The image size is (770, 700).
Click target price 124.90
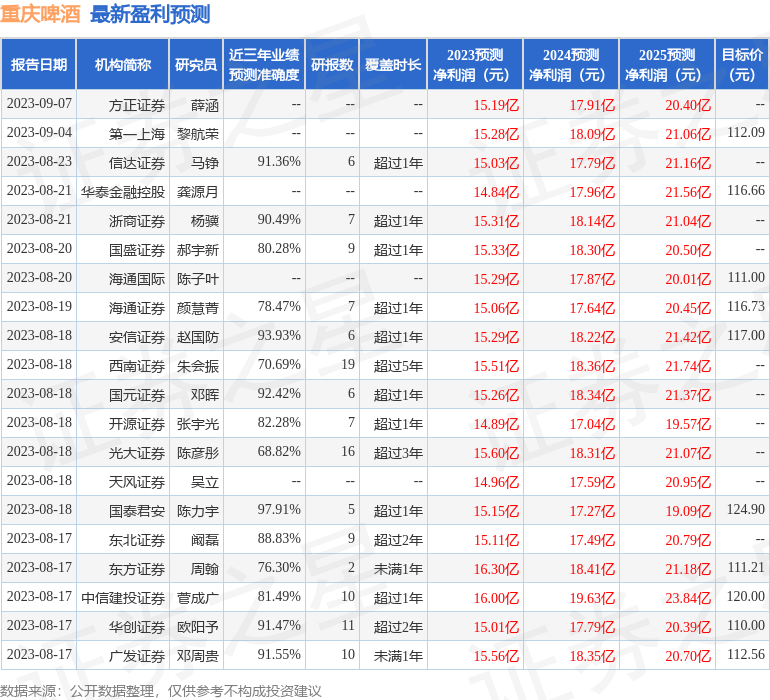(746, 509)
